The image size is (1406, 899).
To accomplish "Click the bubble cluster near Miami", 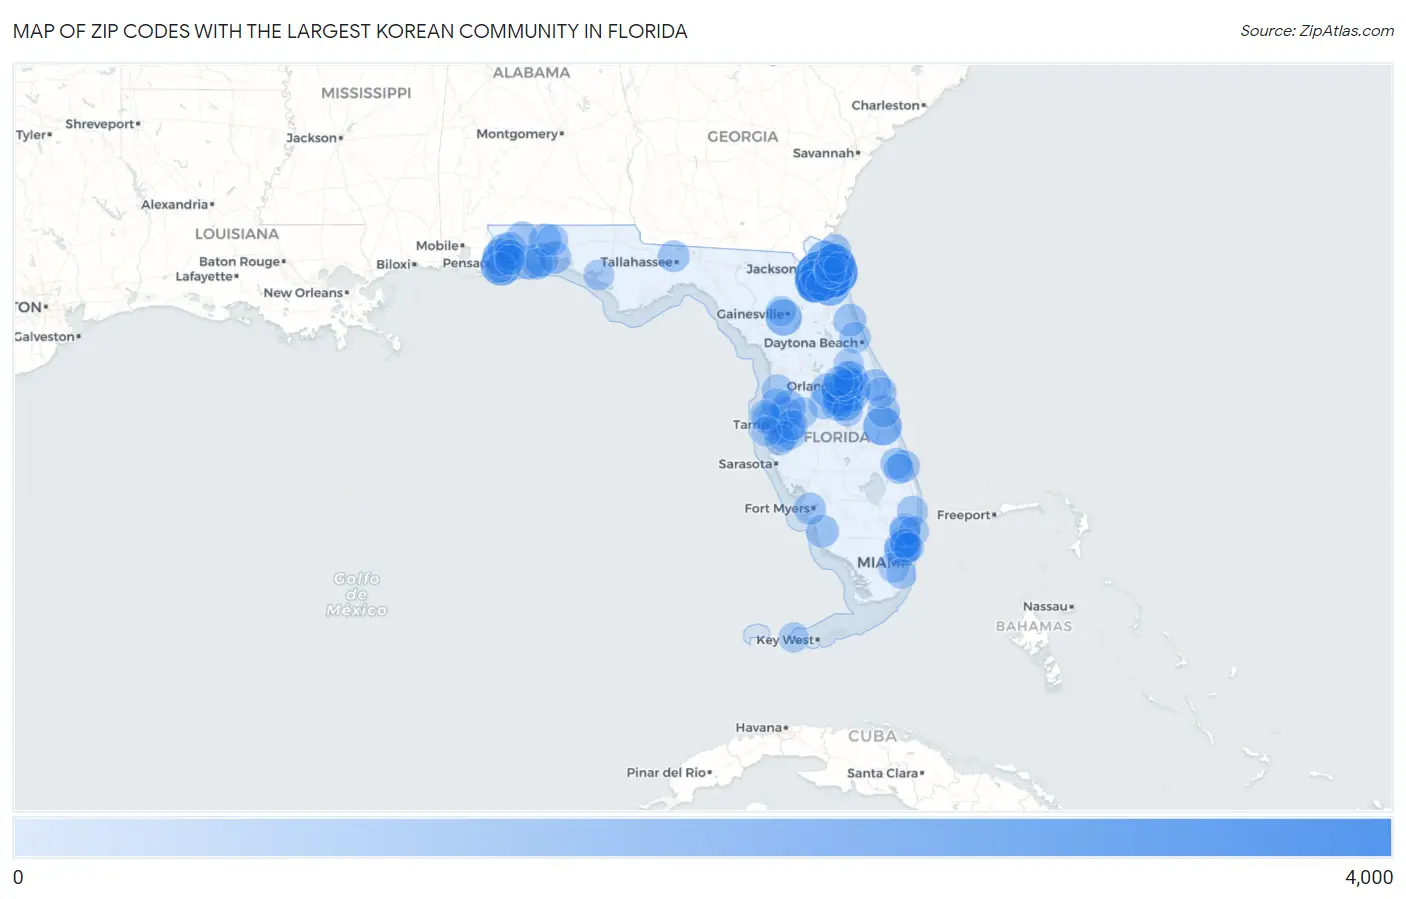I will pos(904,546).
